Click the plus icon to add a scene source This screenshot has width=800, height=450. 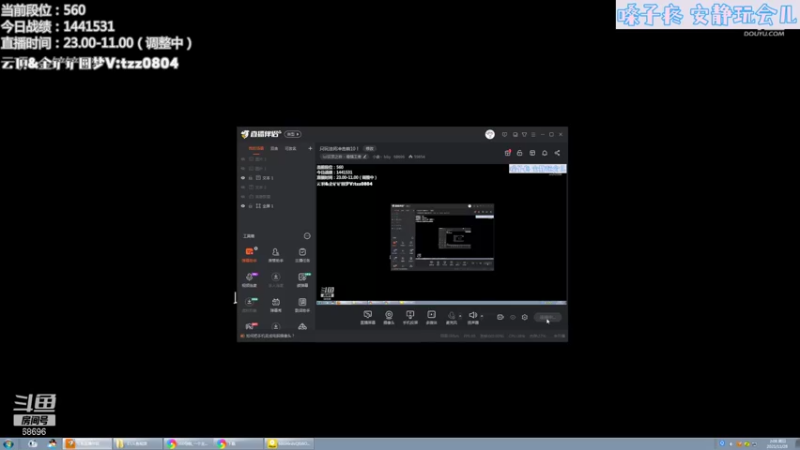(310, 148)
